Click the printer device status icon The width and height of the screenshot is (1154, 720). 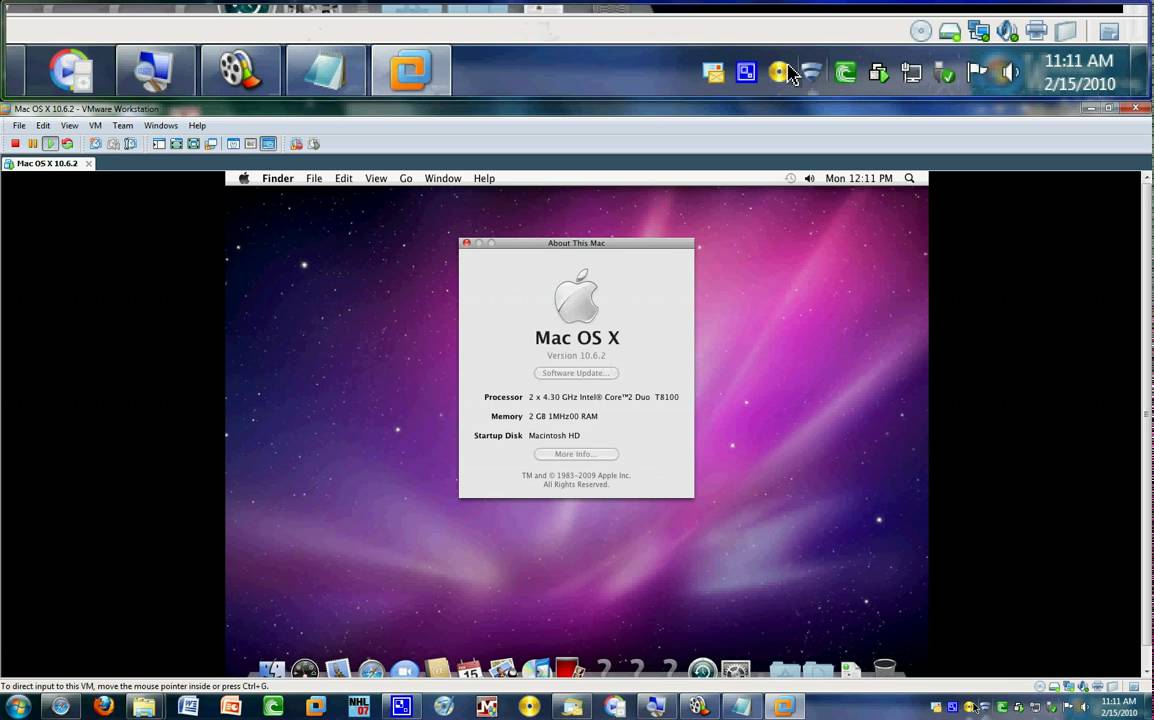pos(1100,686)
